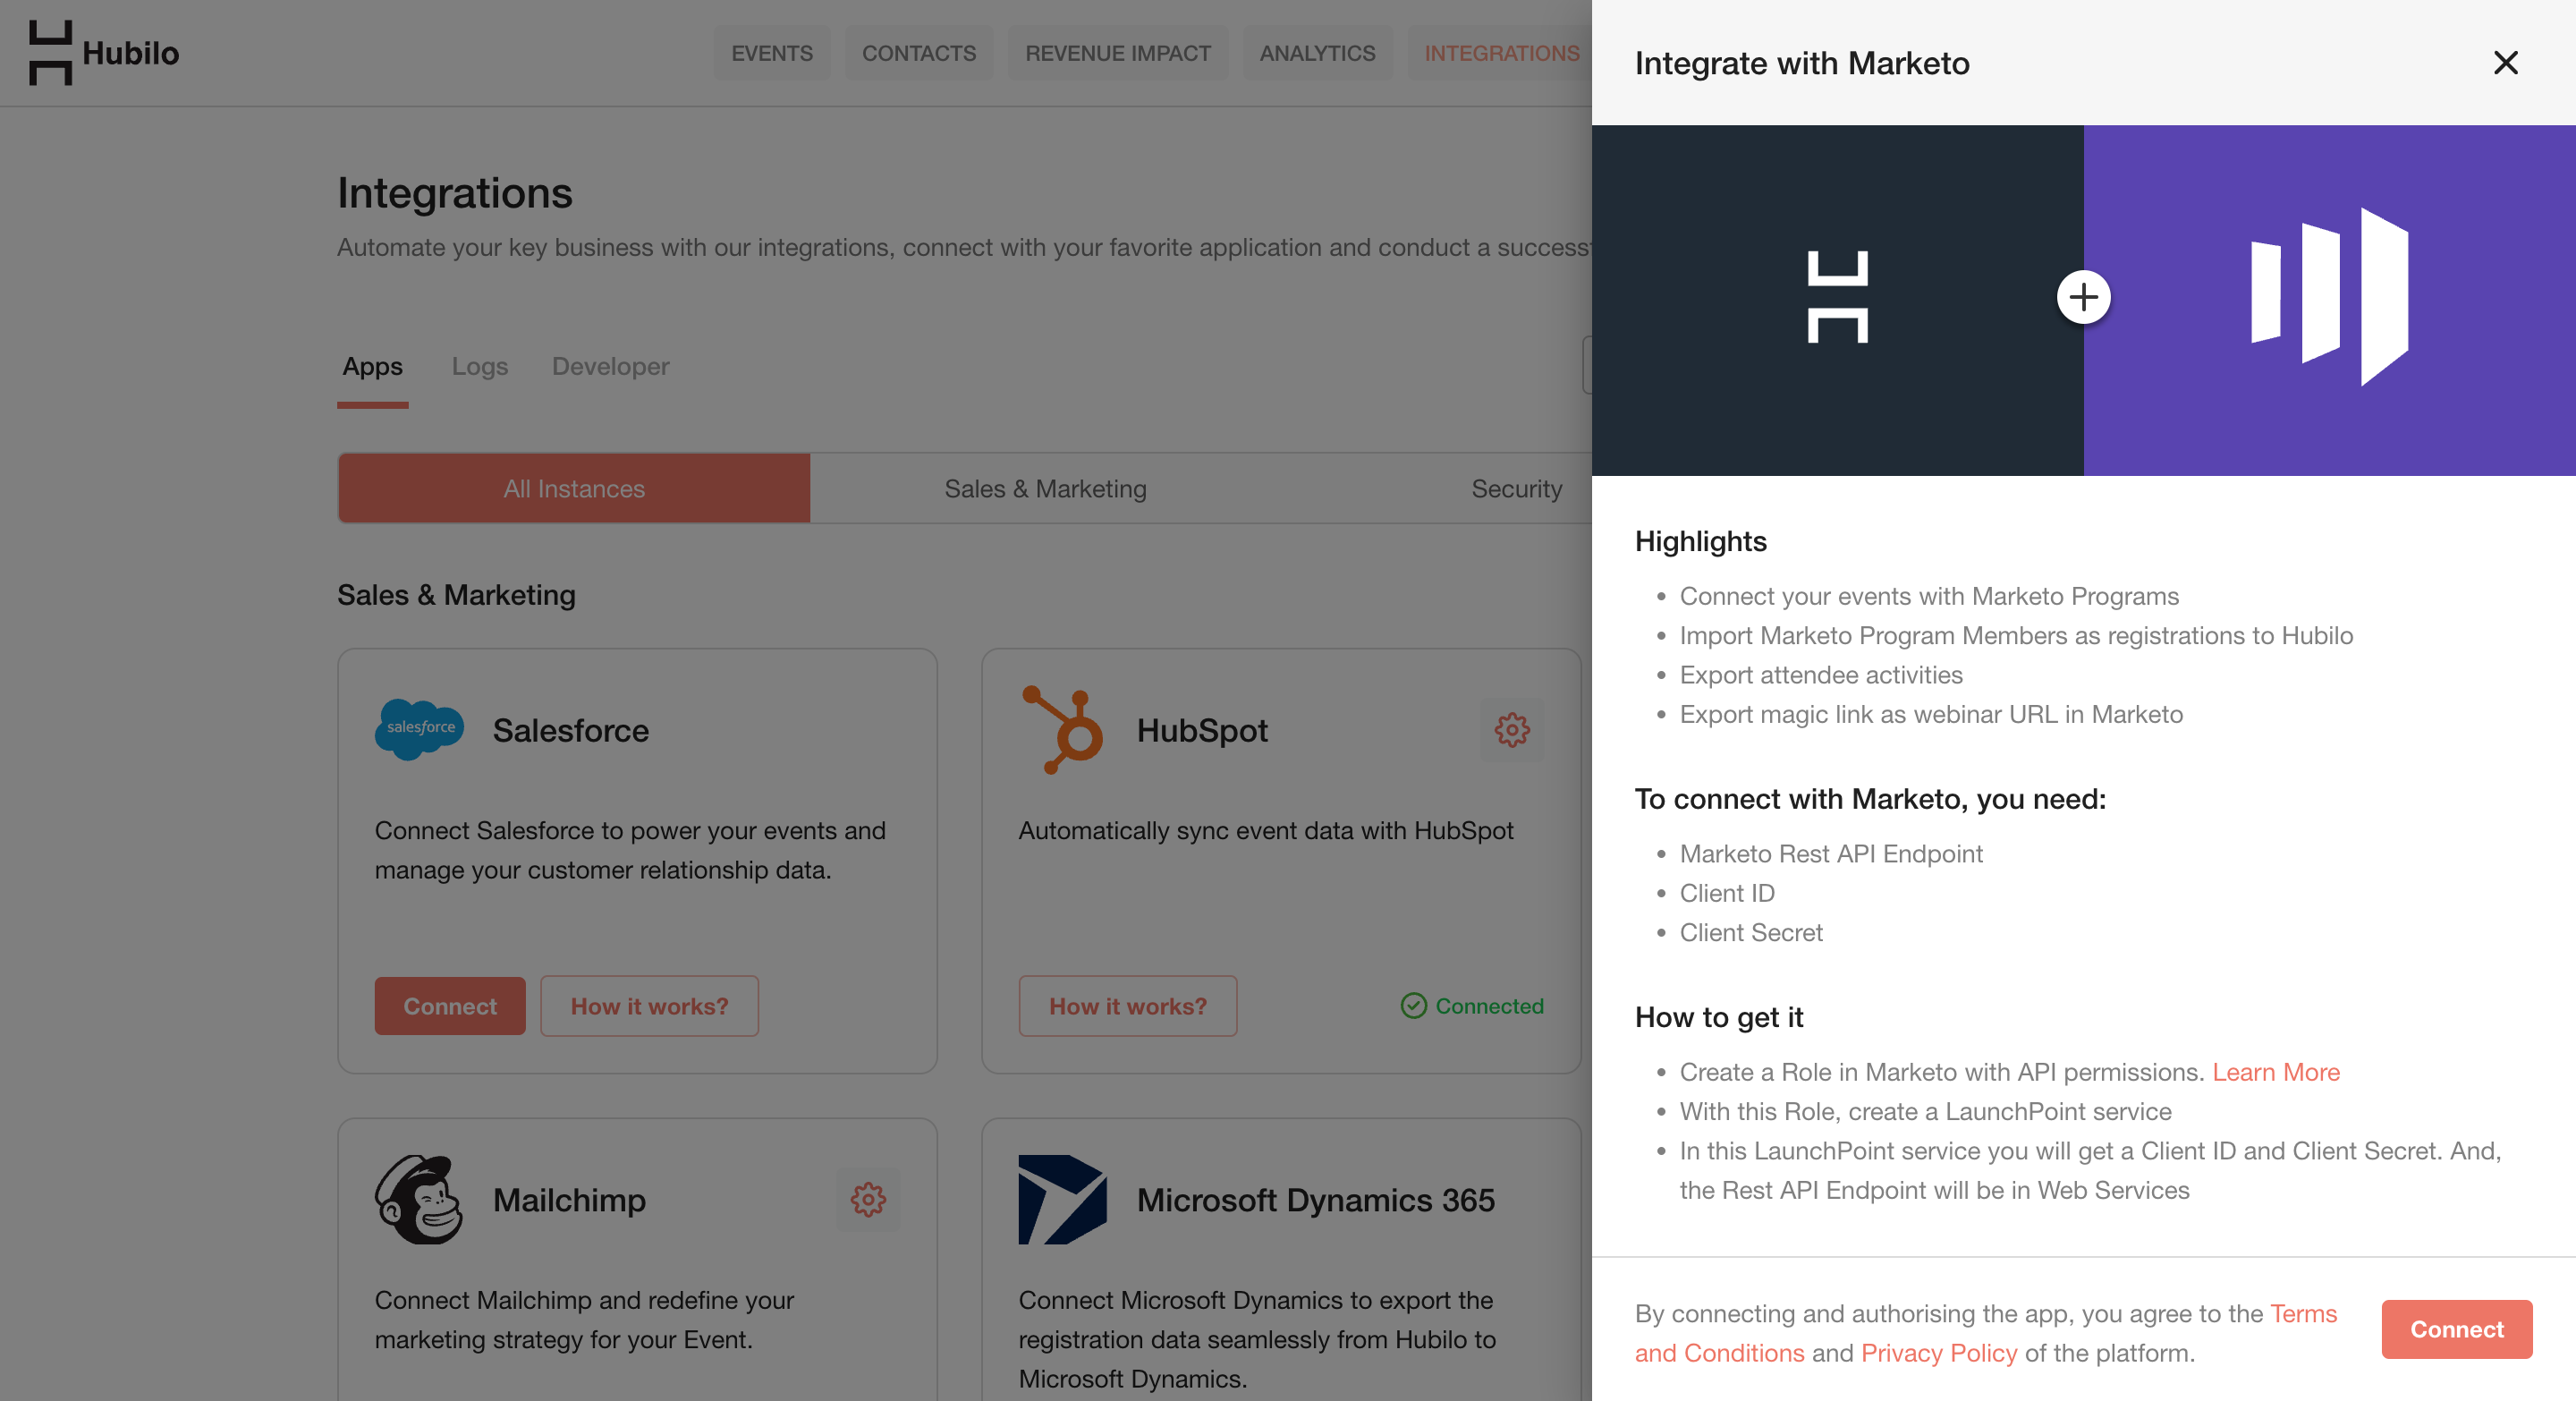This screenshot has width=2576, height=1401.
Task: Open the Integrations menu
Action: point(1501,53)
